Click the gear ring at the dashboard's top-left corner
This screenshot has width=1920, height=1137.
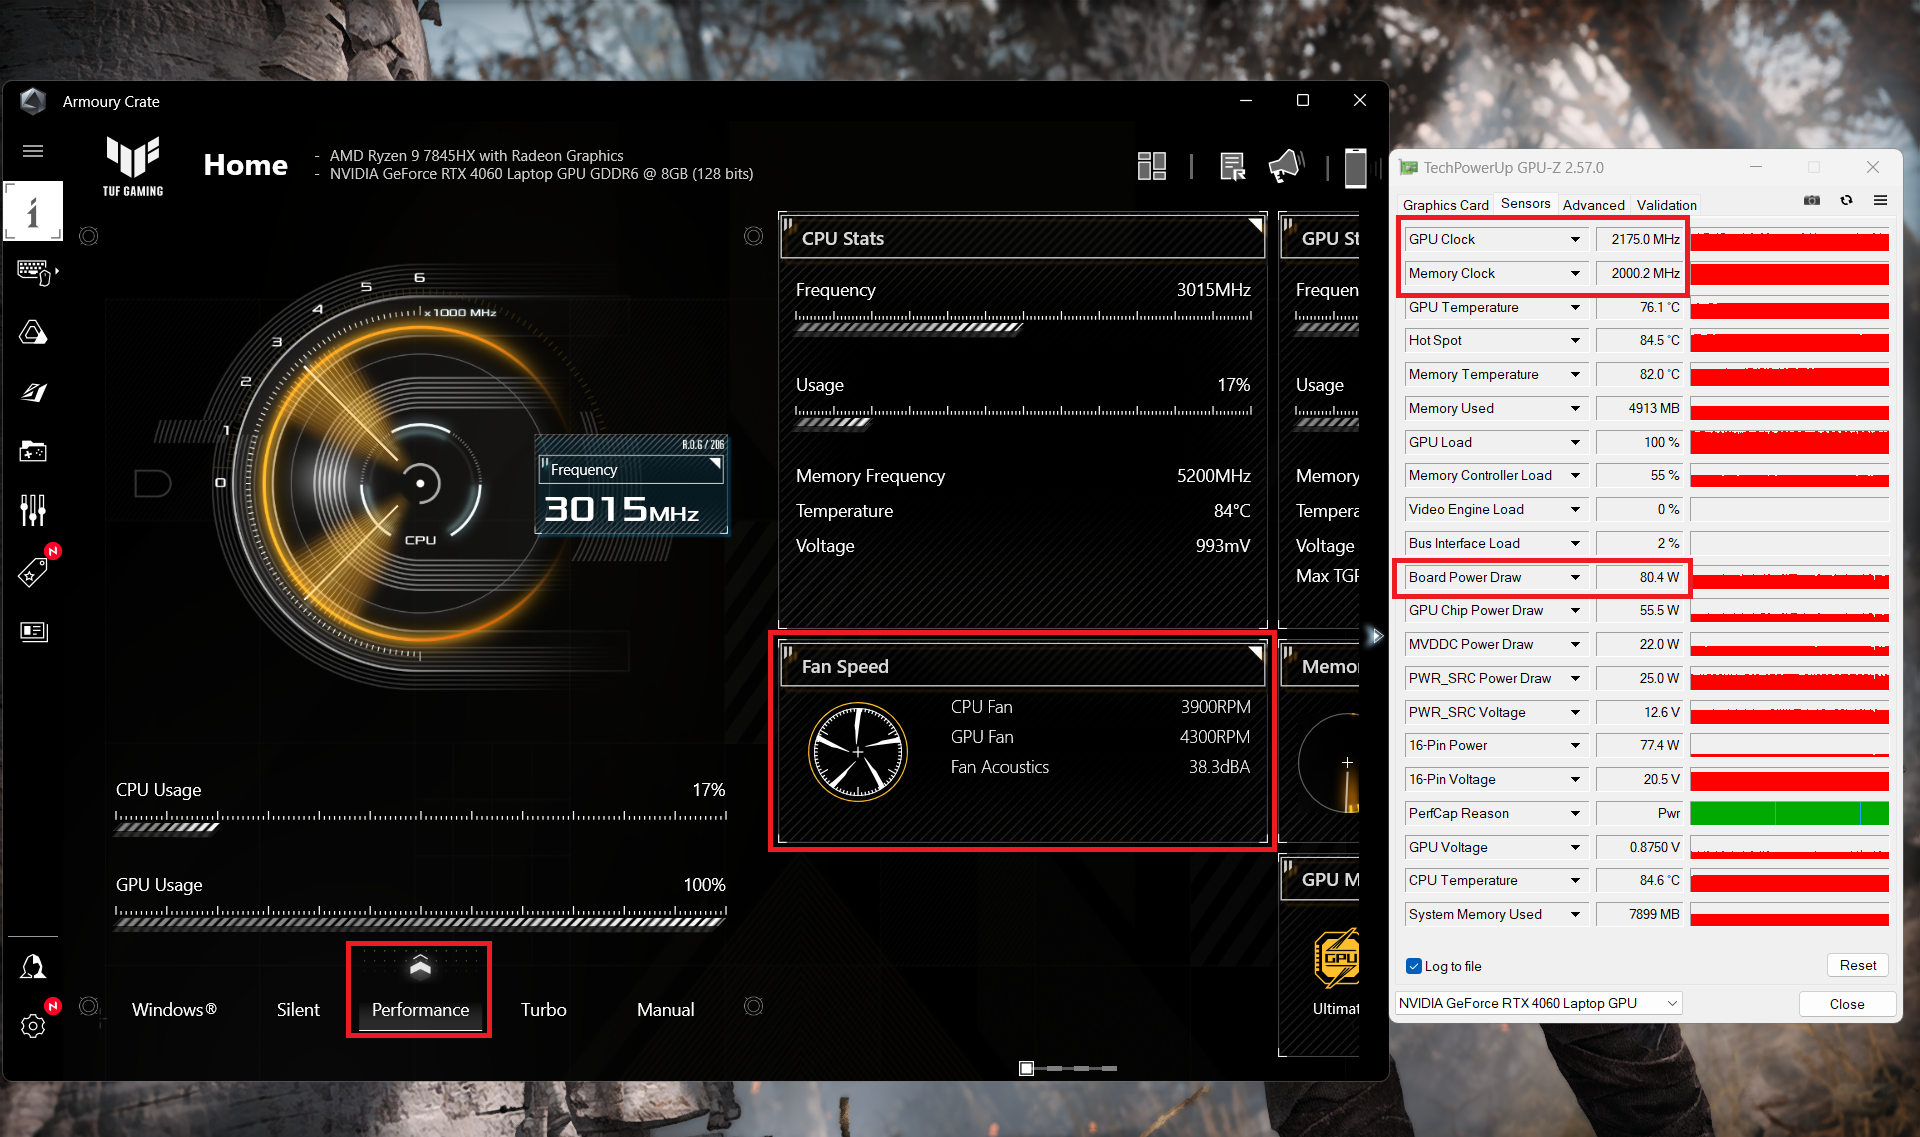(89, 236)
